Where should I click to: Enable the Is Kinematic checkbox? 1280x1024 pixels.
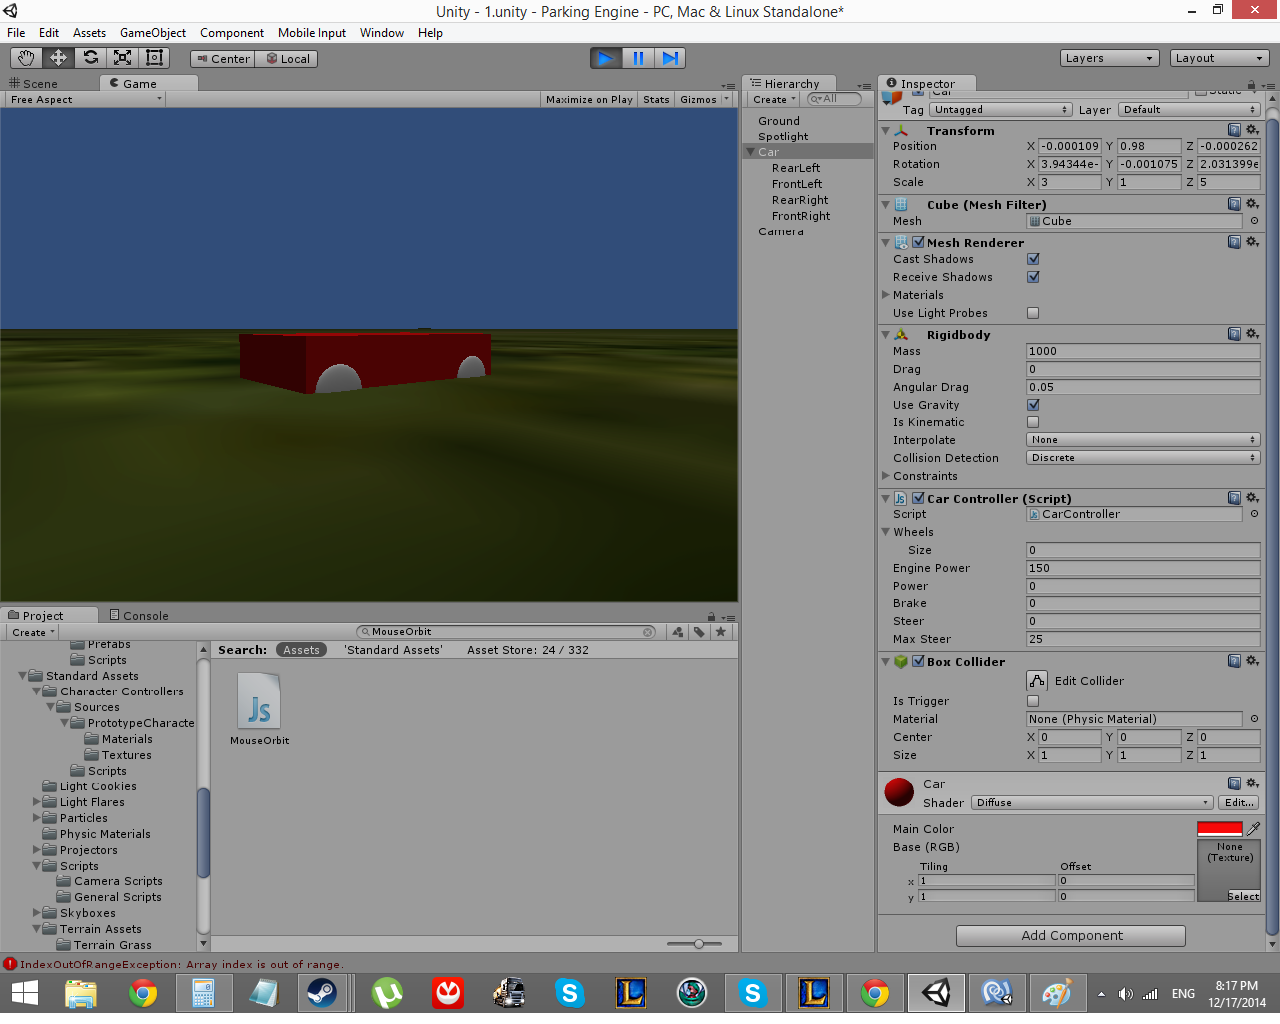1033,422
